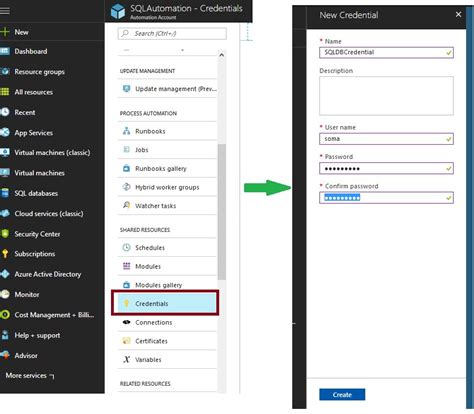Click the Create button
Image resolution: width=474 pixels, height=414 pixels.
click(x=342, y=395)
